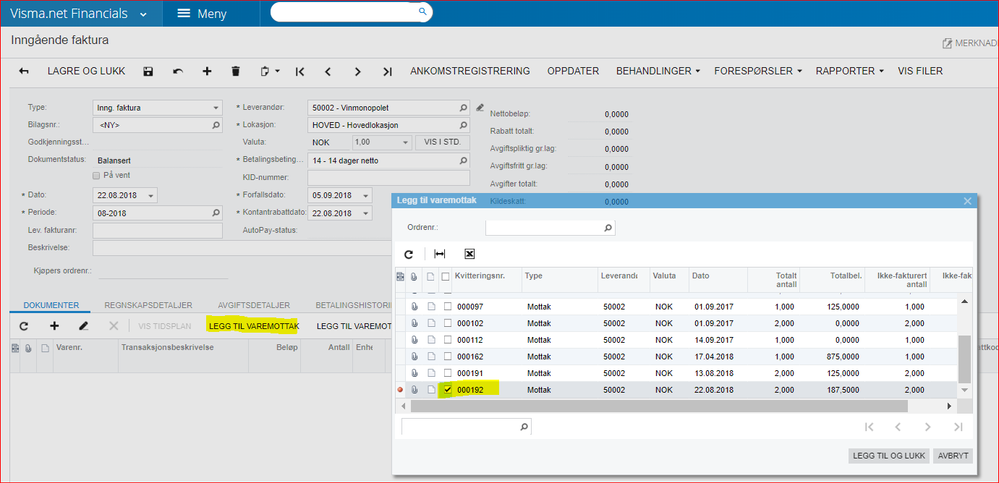Go to next record chevron

(357, 71)
